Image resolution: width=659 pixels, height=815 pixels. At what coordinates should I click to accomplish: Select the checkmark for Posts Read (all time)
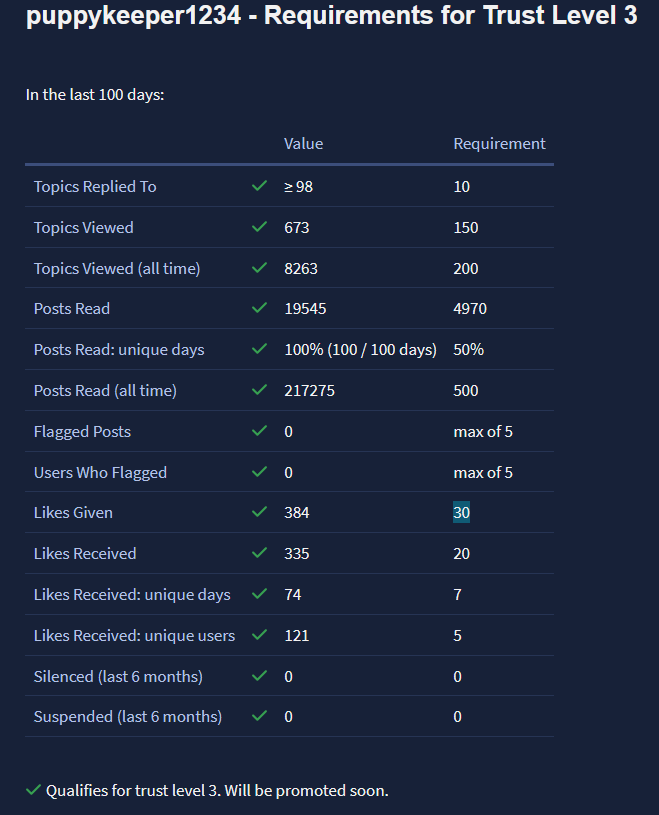click(260, 390)
